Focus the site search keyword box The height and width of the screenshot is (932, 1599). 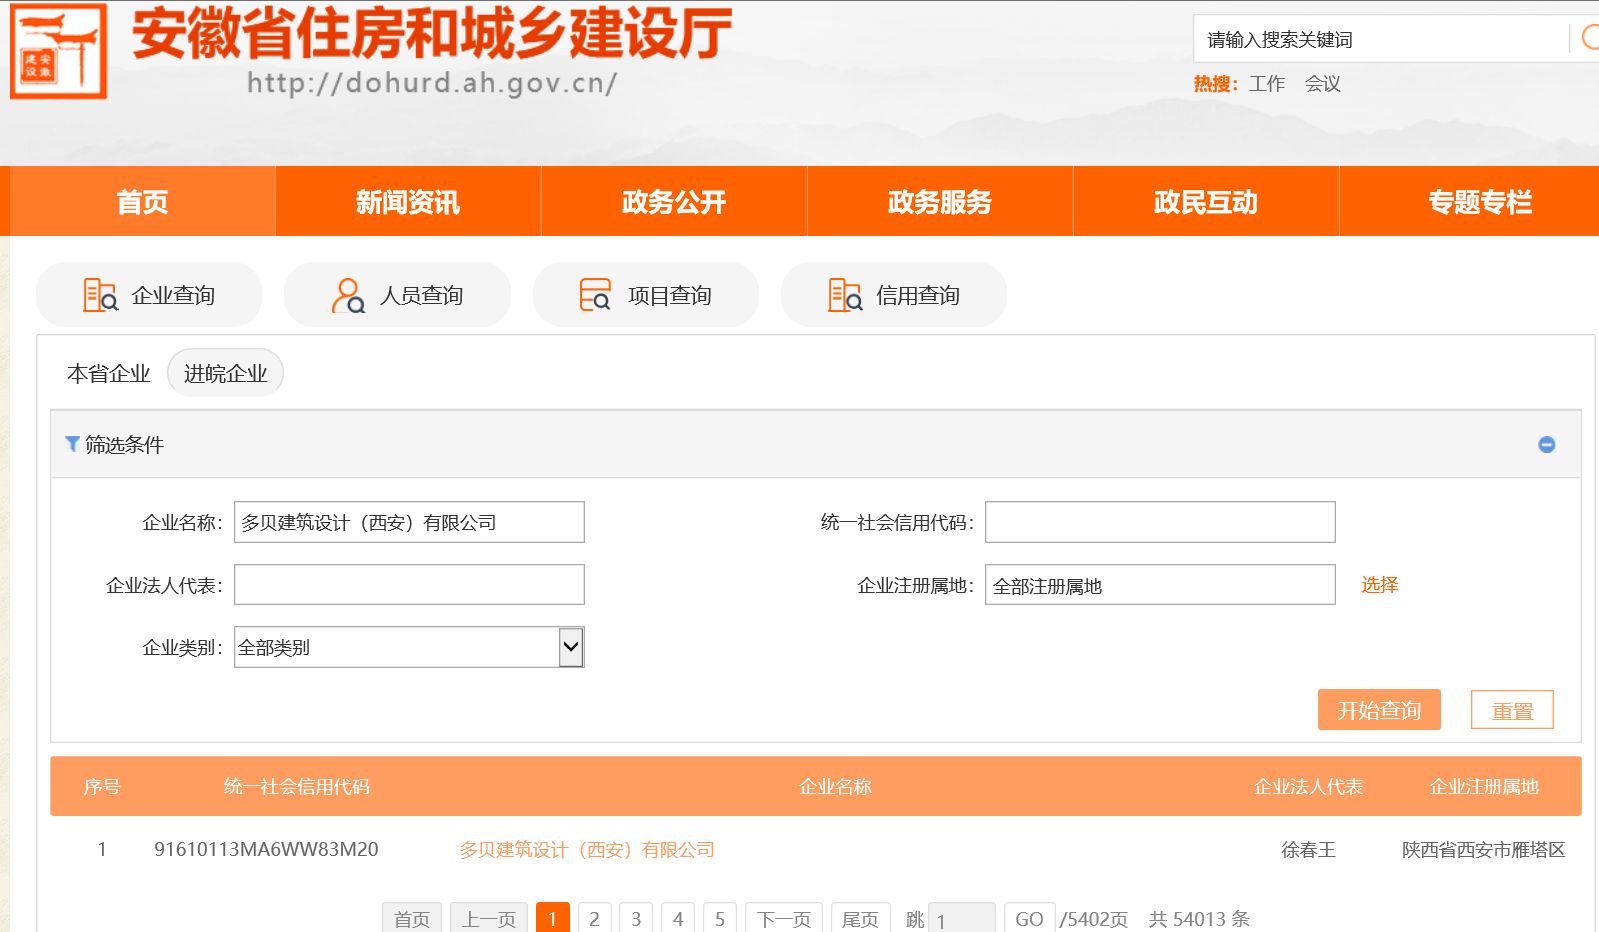pos(1380,39)
